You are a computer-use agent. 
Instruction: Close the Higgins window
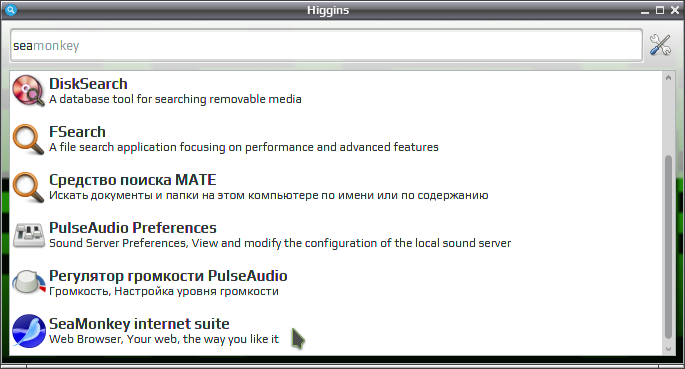(x=675, y=10)
